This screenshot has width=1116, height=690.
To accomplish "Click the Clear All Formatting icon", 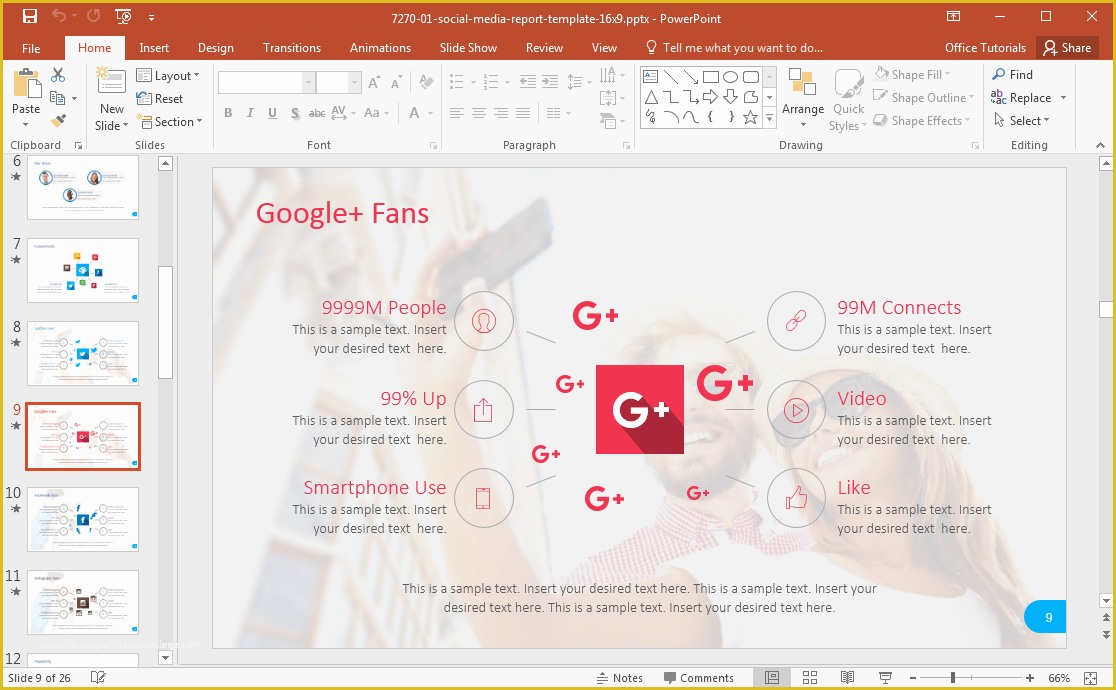I will pos(426,82).
